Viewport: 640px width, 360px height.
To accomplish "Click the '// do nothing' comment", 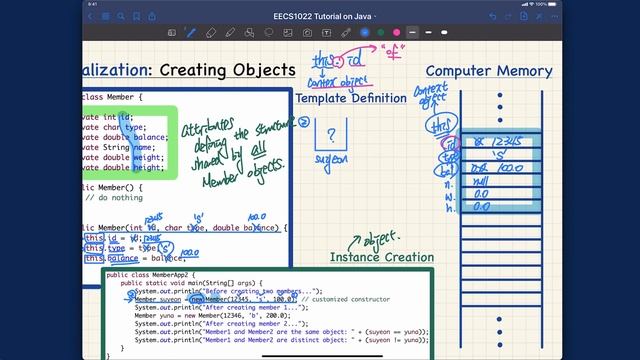I will tap(114, 198).
